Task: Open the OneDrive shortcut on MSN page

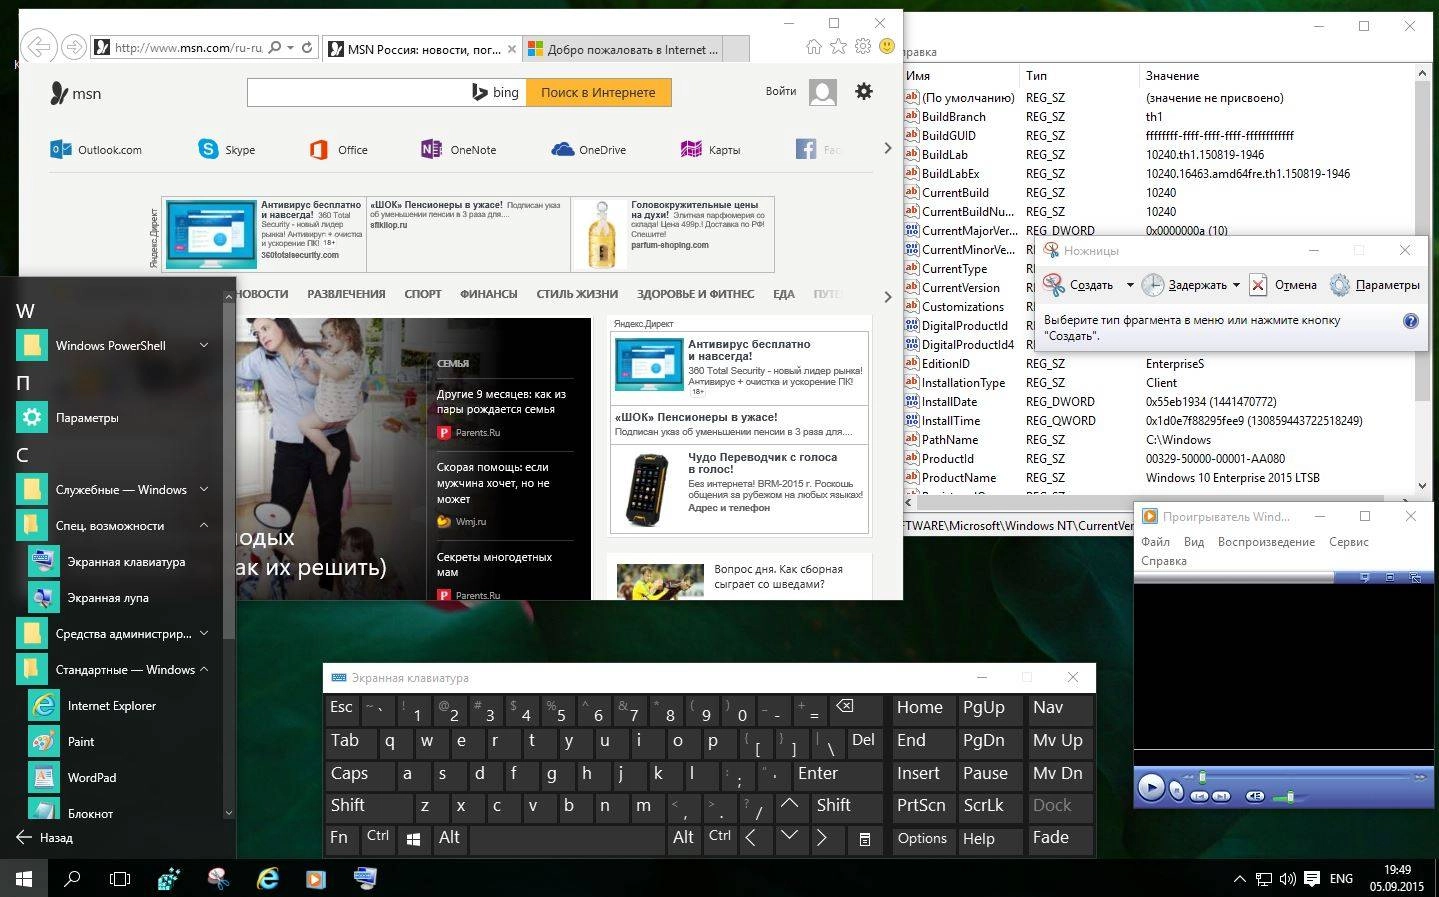Action: pos(589,149)
